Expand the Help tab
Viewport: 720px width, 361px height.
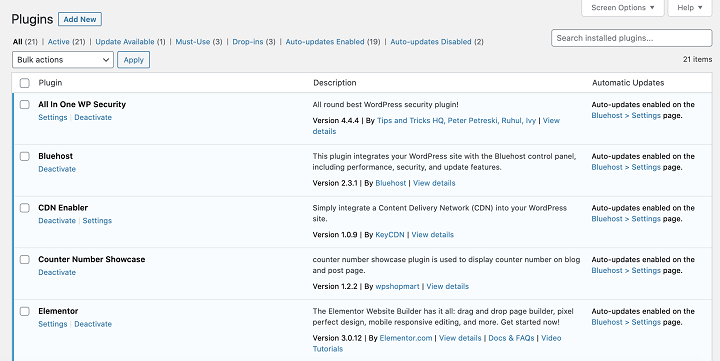pyautogui.click(x=690, y=8)
